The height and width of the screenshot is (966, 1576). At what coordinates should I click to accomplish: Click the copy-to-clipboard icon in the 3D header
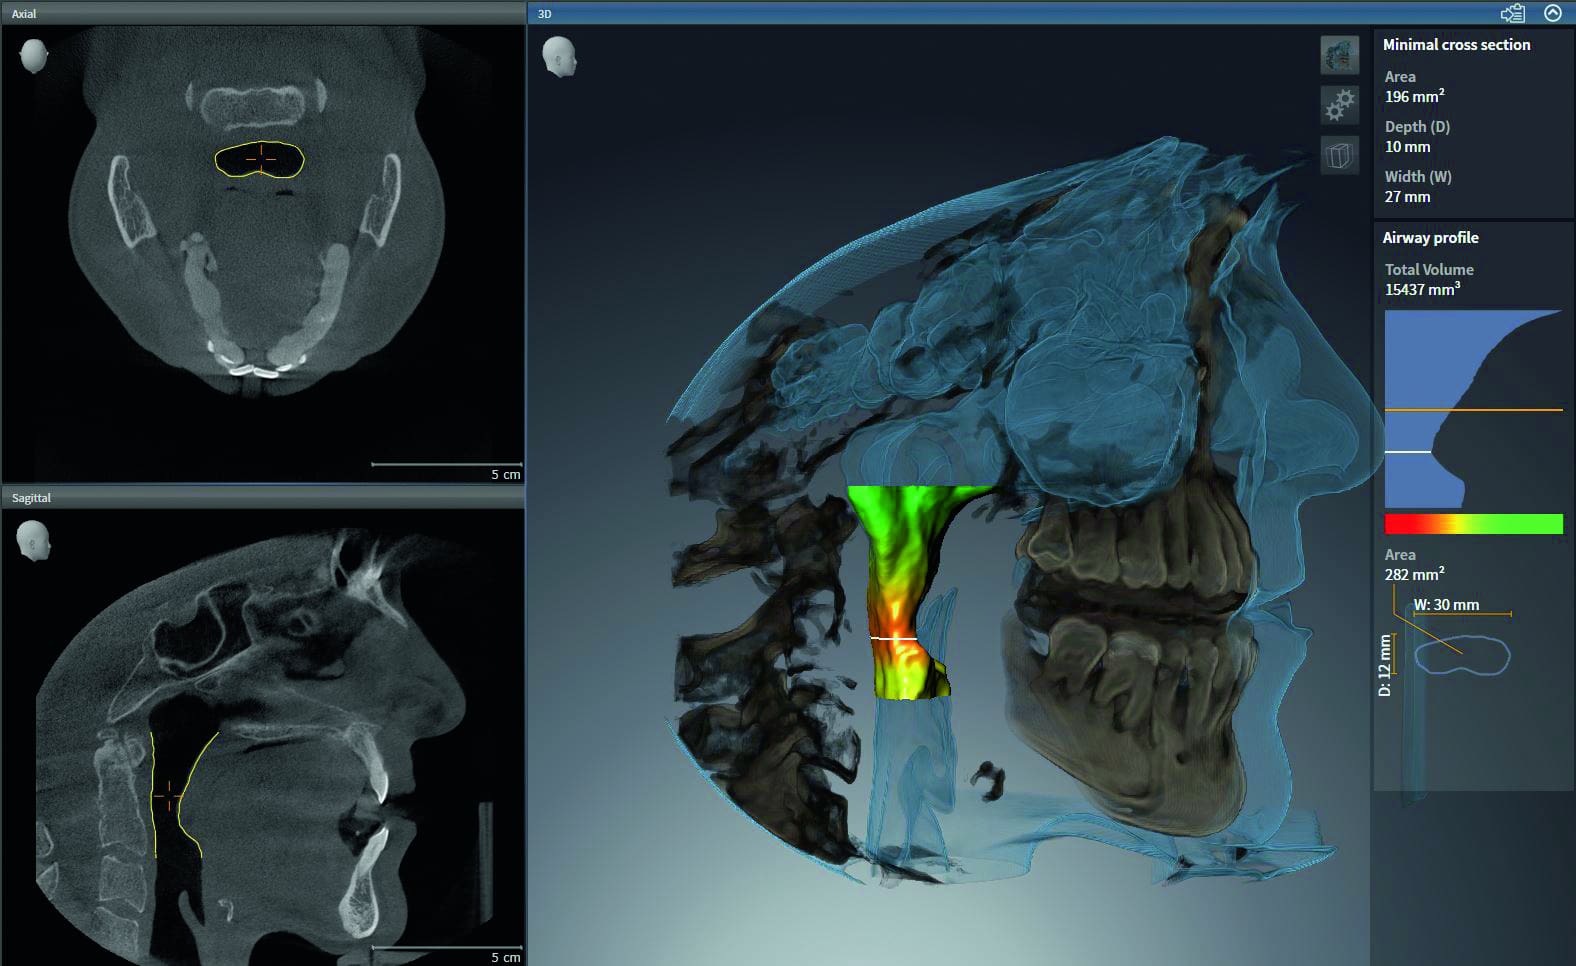click(x=1513, y=13)
